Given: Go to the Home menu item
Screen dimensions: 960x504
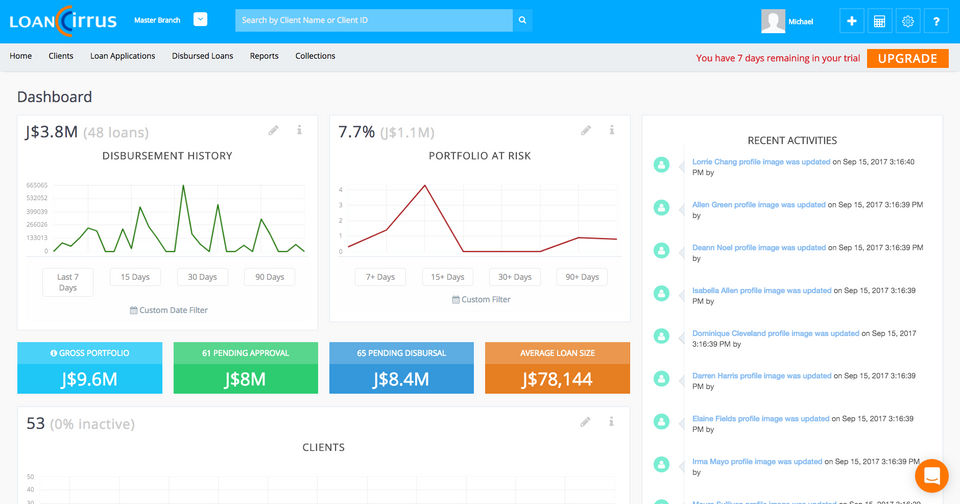Looking at the screenshot, I should (21, 56).
